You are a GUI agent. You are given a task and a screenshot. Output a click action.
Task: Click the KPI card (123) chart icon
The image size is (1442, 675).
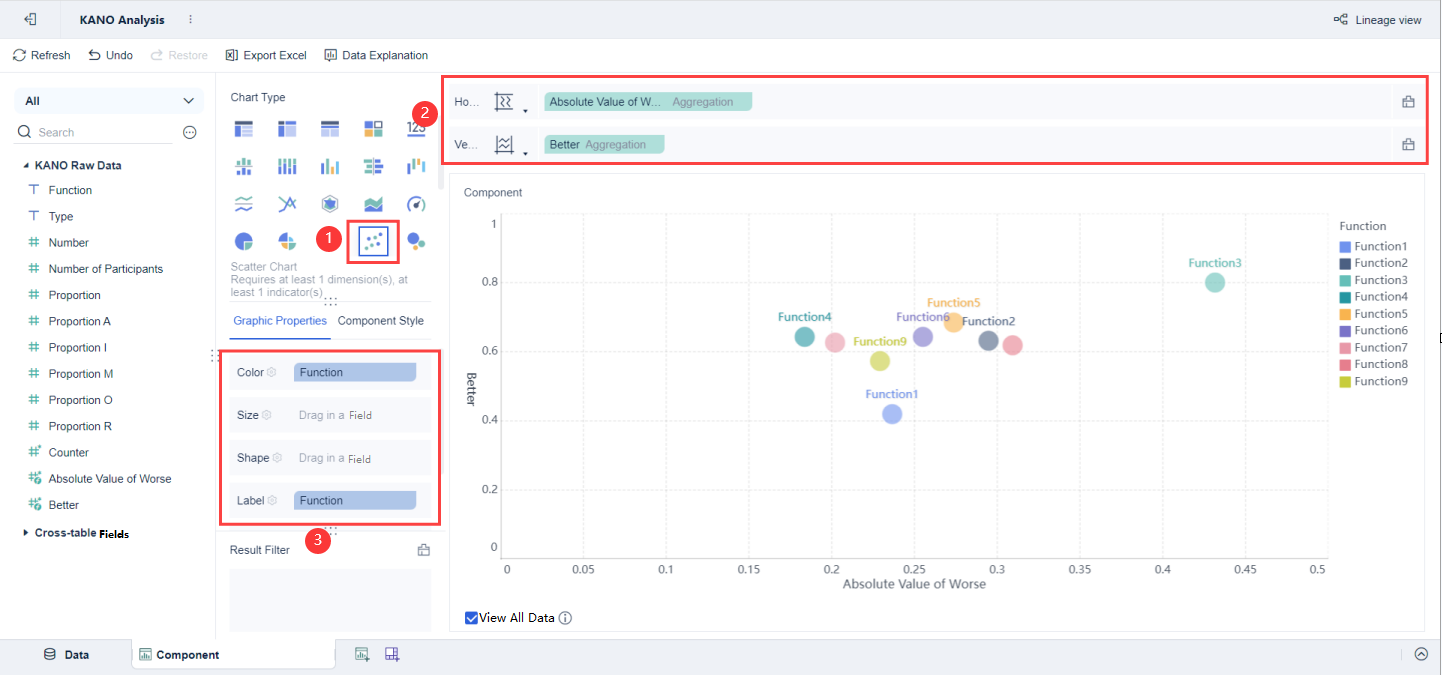coord(415,129)
